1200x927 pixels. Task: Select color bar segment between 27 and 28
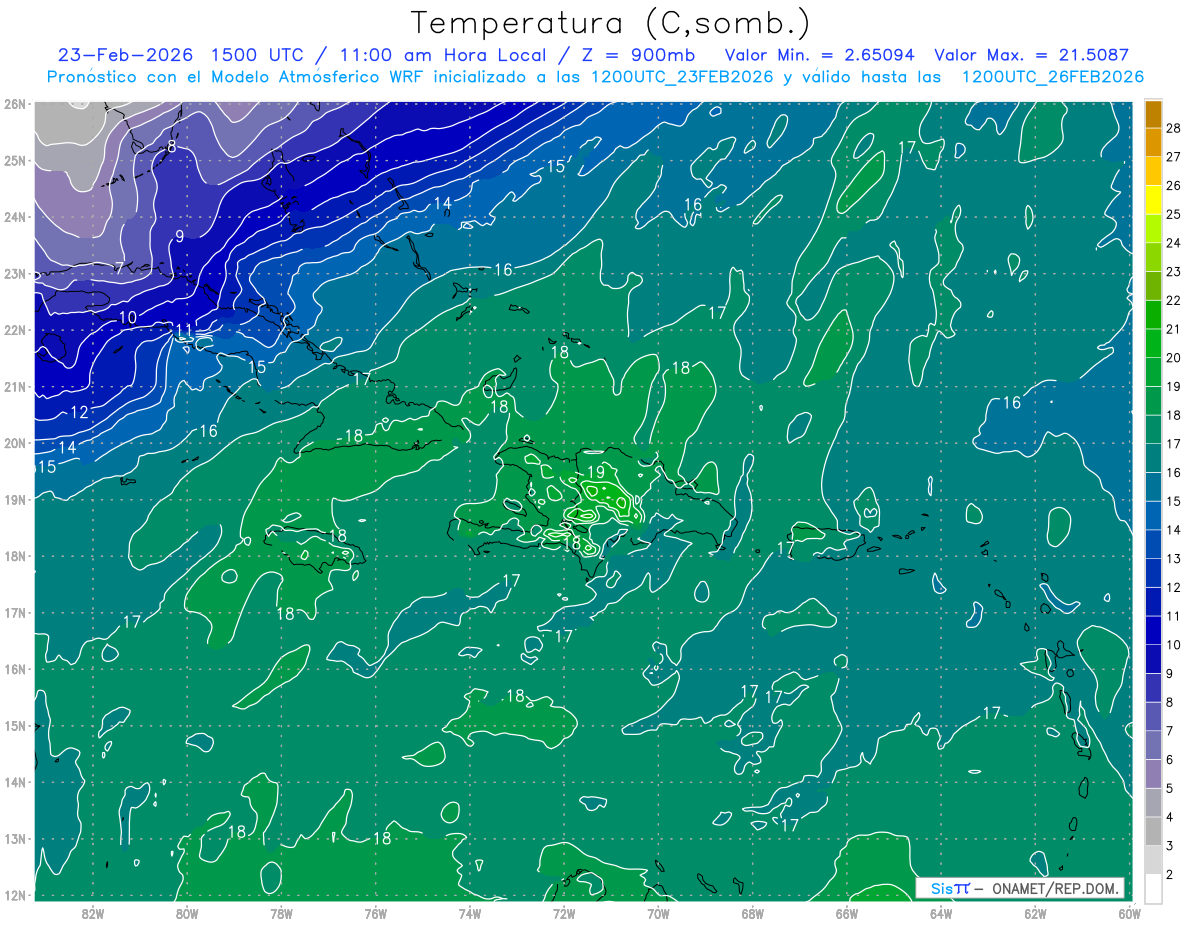pyautogui.click(x=1153, y=142)
